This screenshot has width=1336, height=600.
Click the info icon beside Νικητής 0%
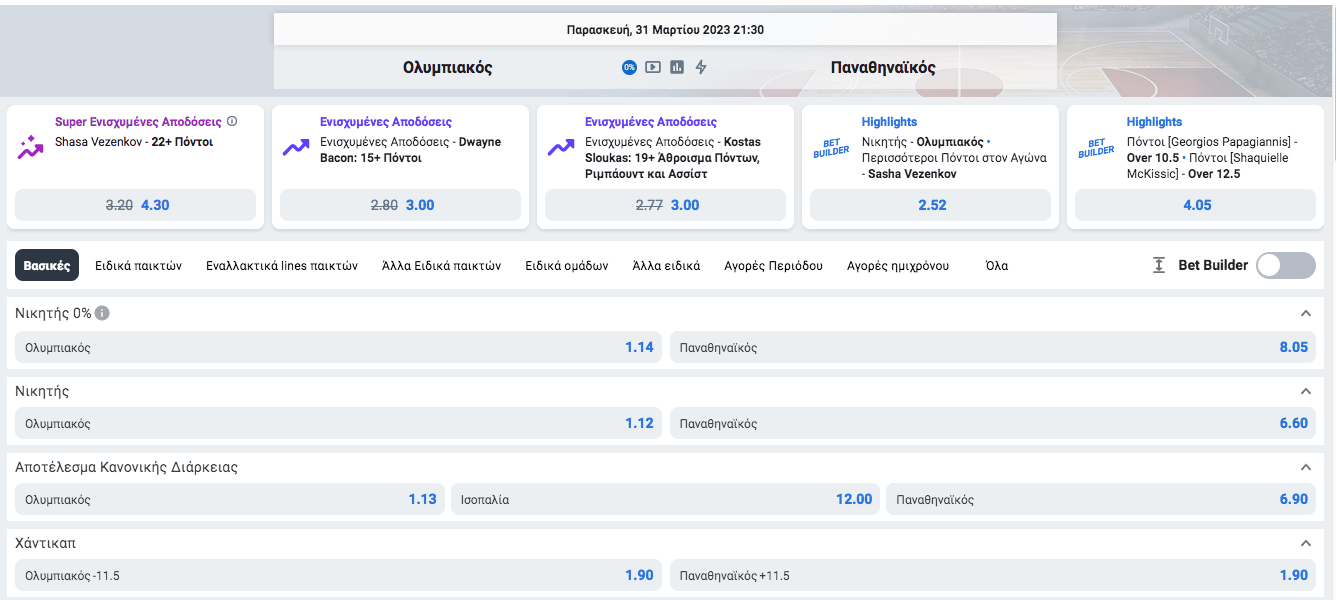[x=102, y=313]
